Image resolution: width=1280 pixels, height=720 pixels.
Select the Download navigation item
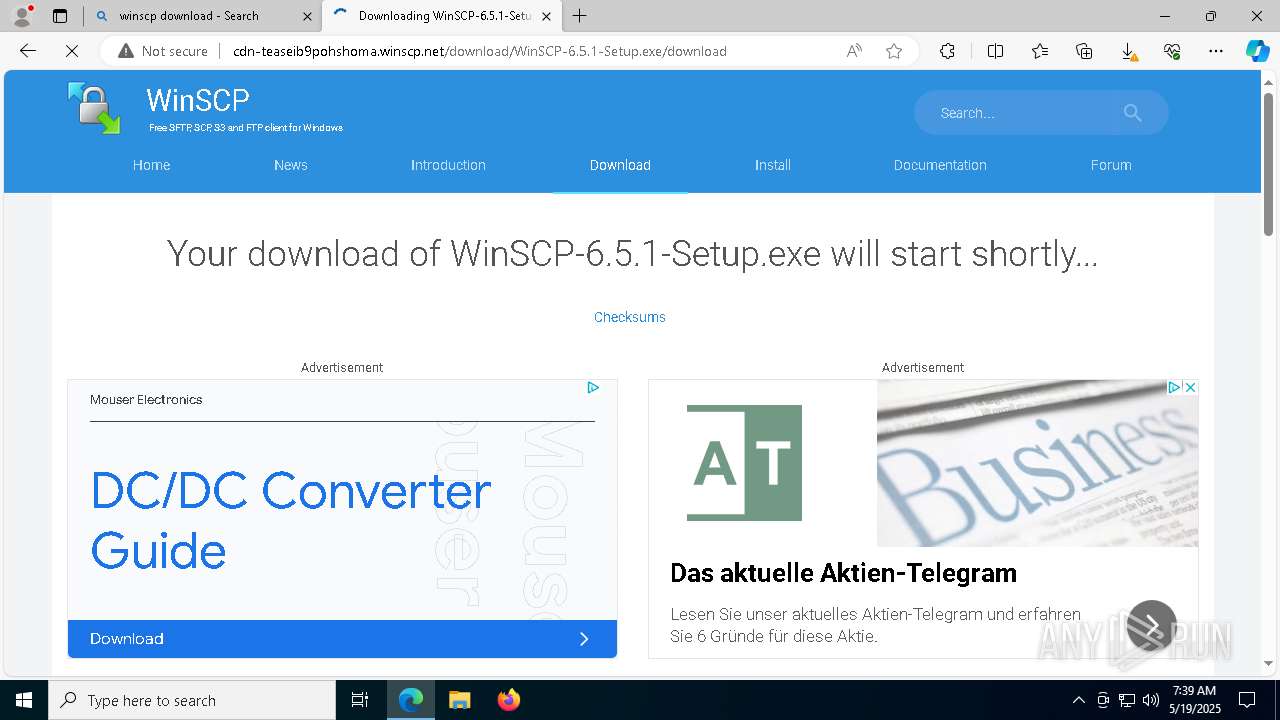tap(620, 165)
